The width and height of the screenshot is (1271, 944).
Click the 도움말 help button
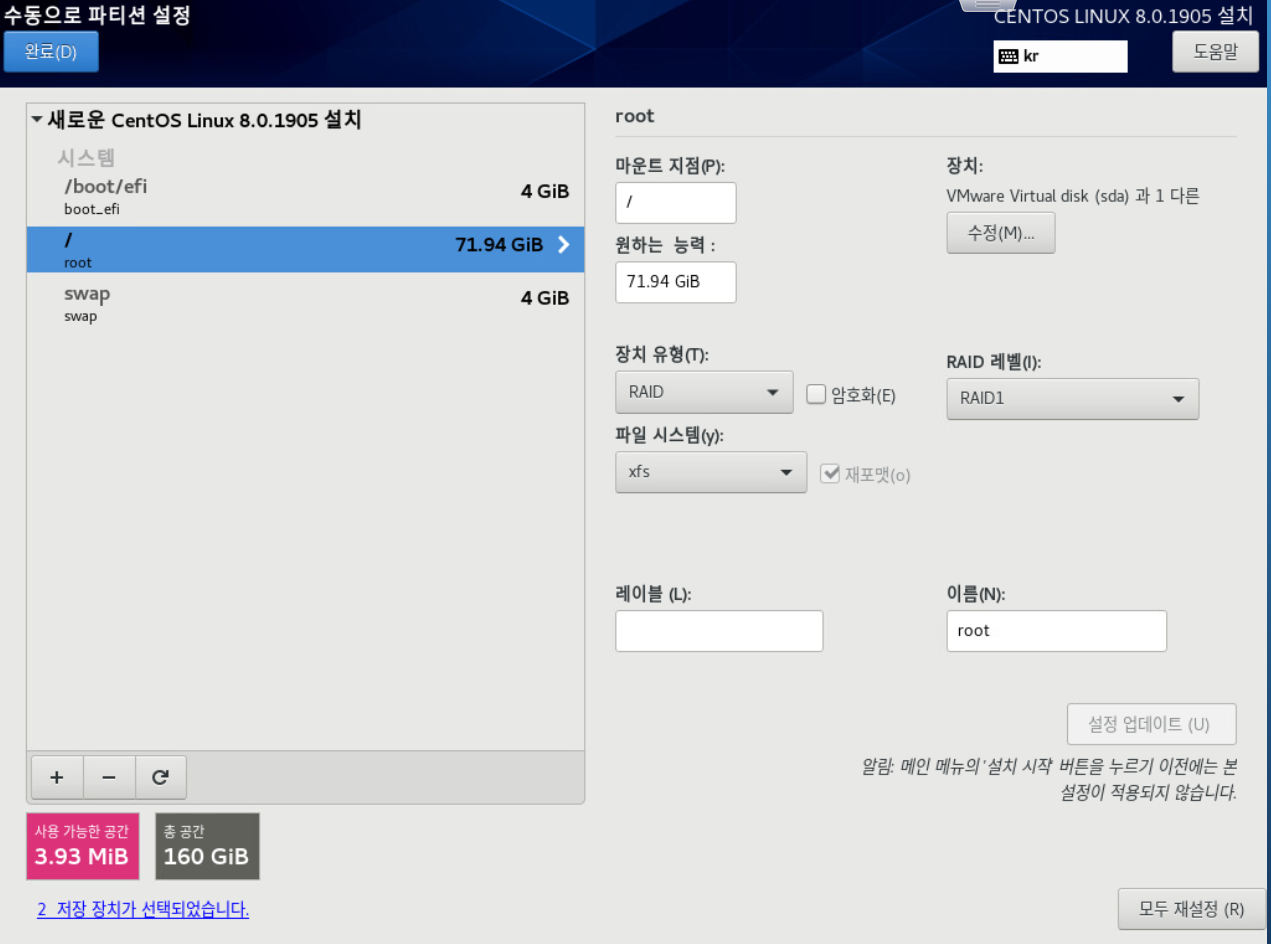(x=1215, y=52)
